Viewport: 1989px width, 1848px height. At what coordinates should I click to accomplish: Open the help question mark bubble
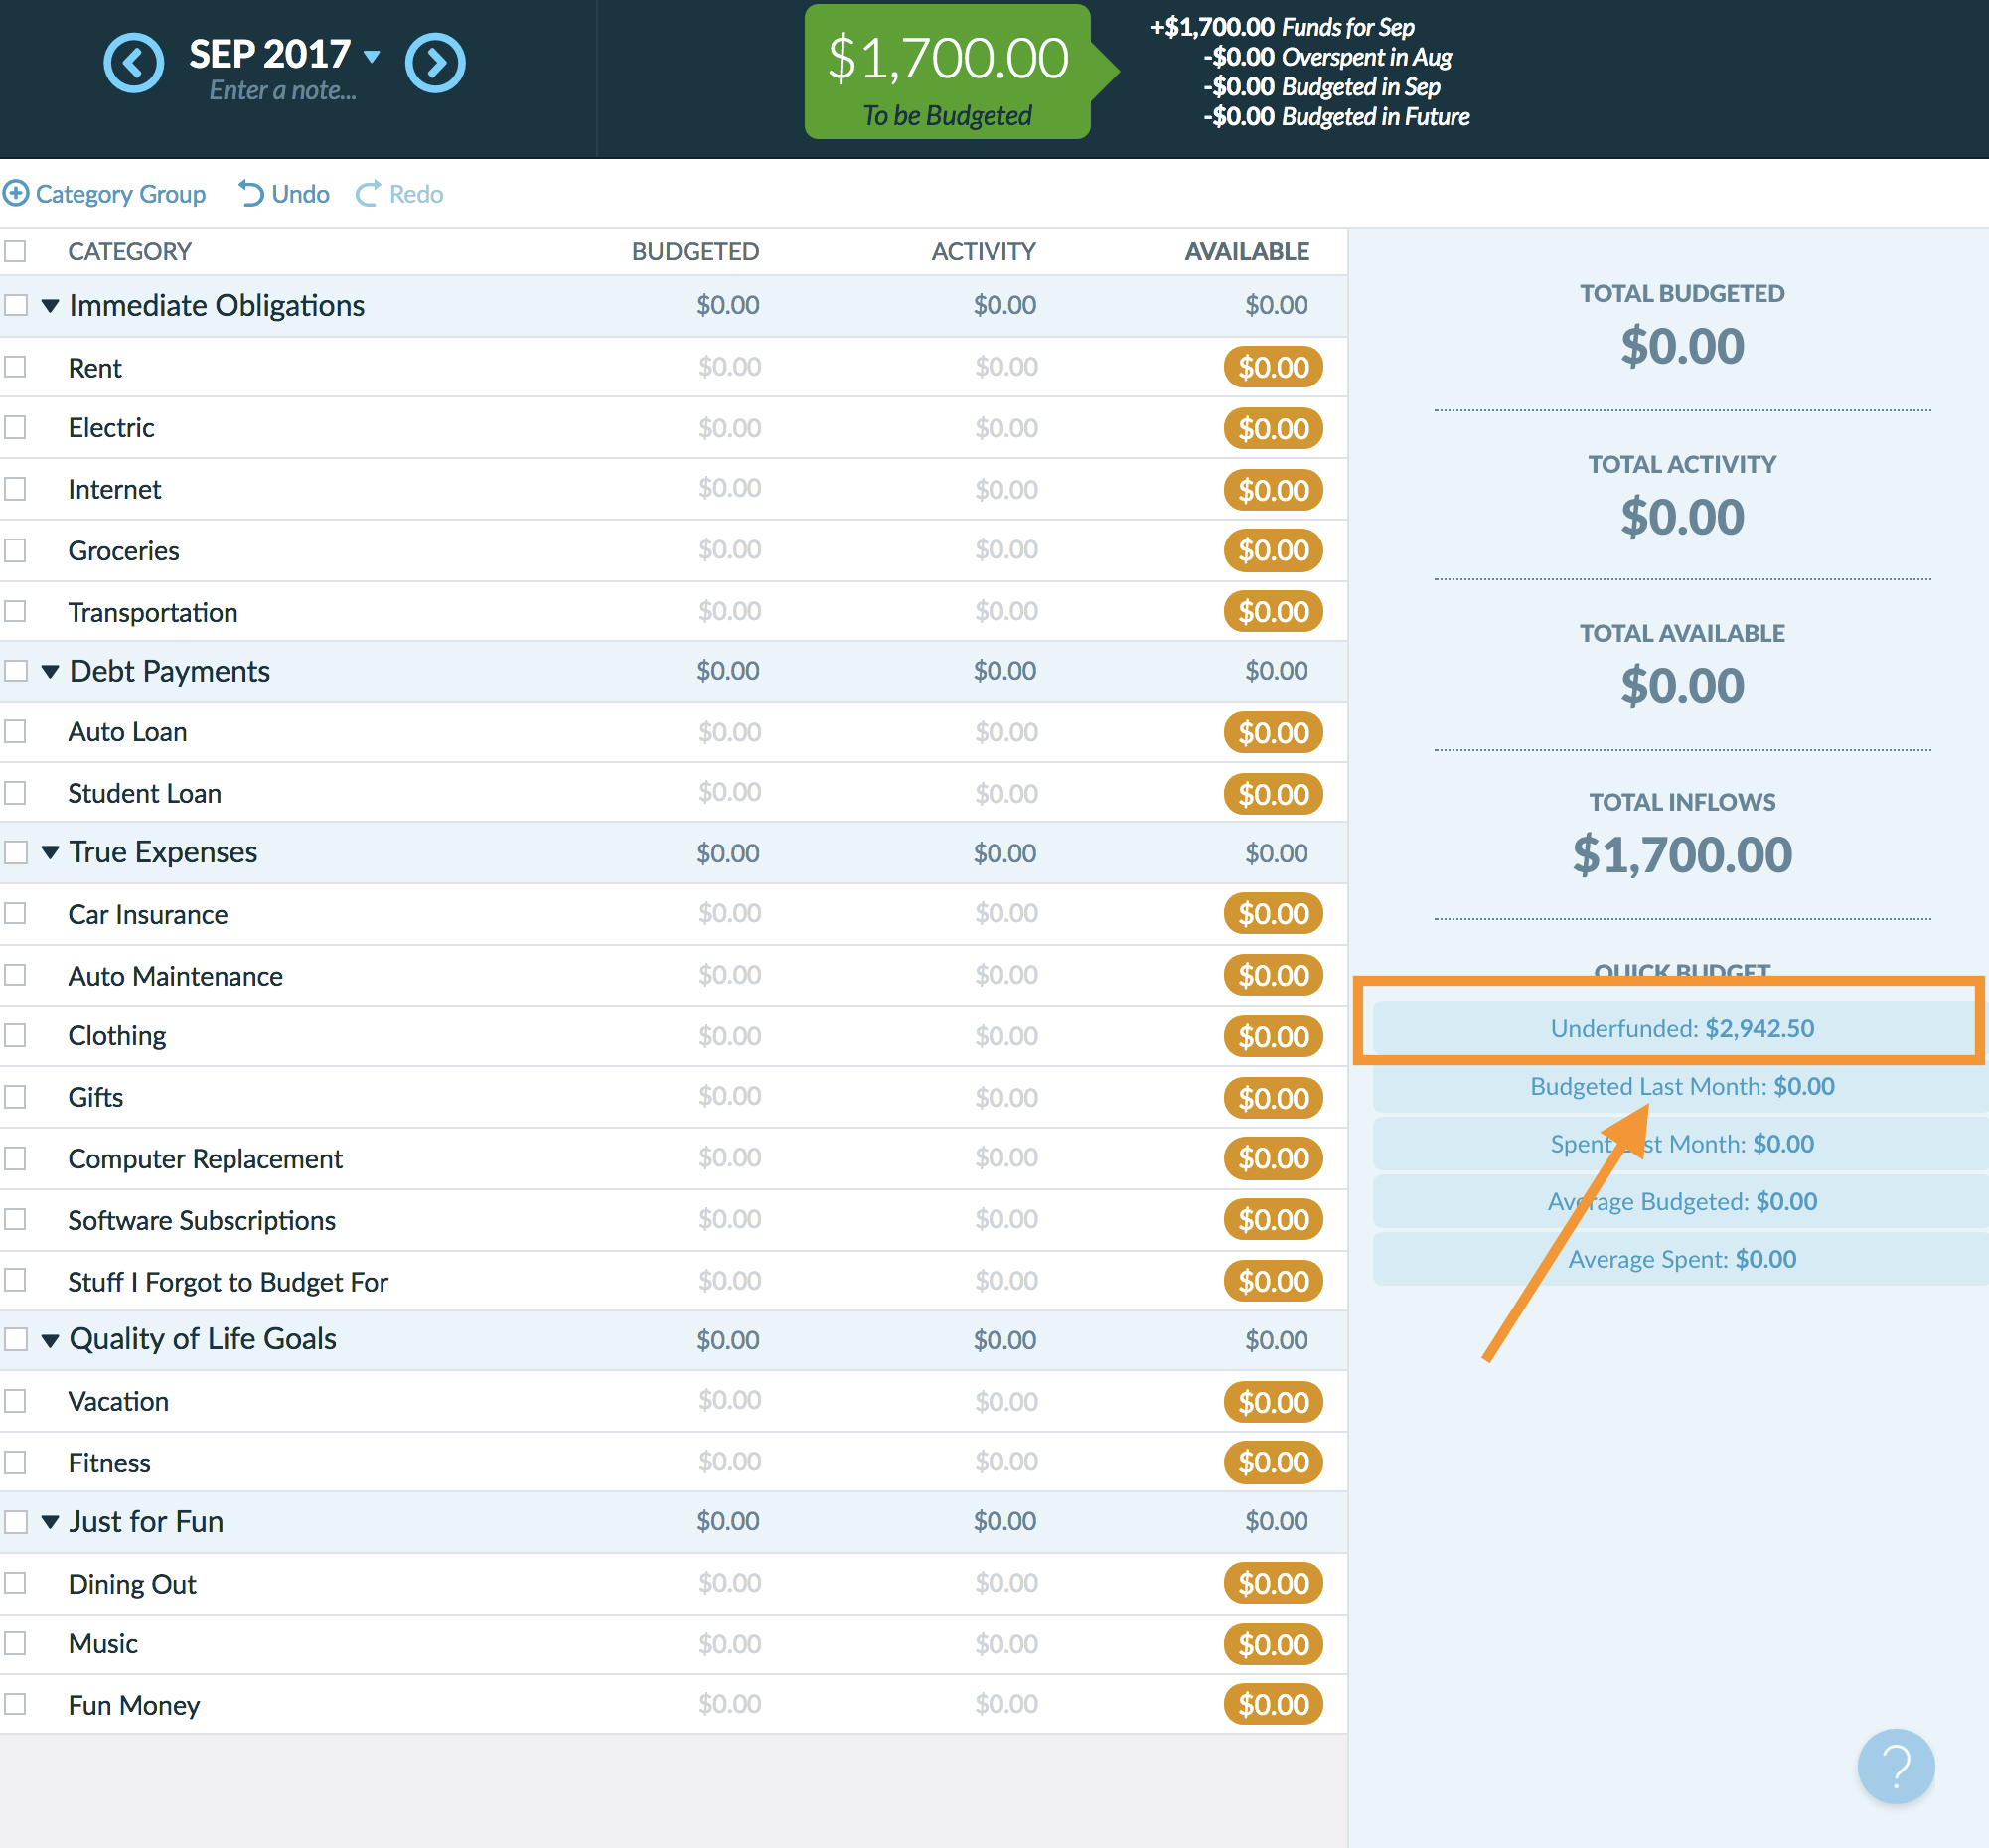pos(1895,1767)
